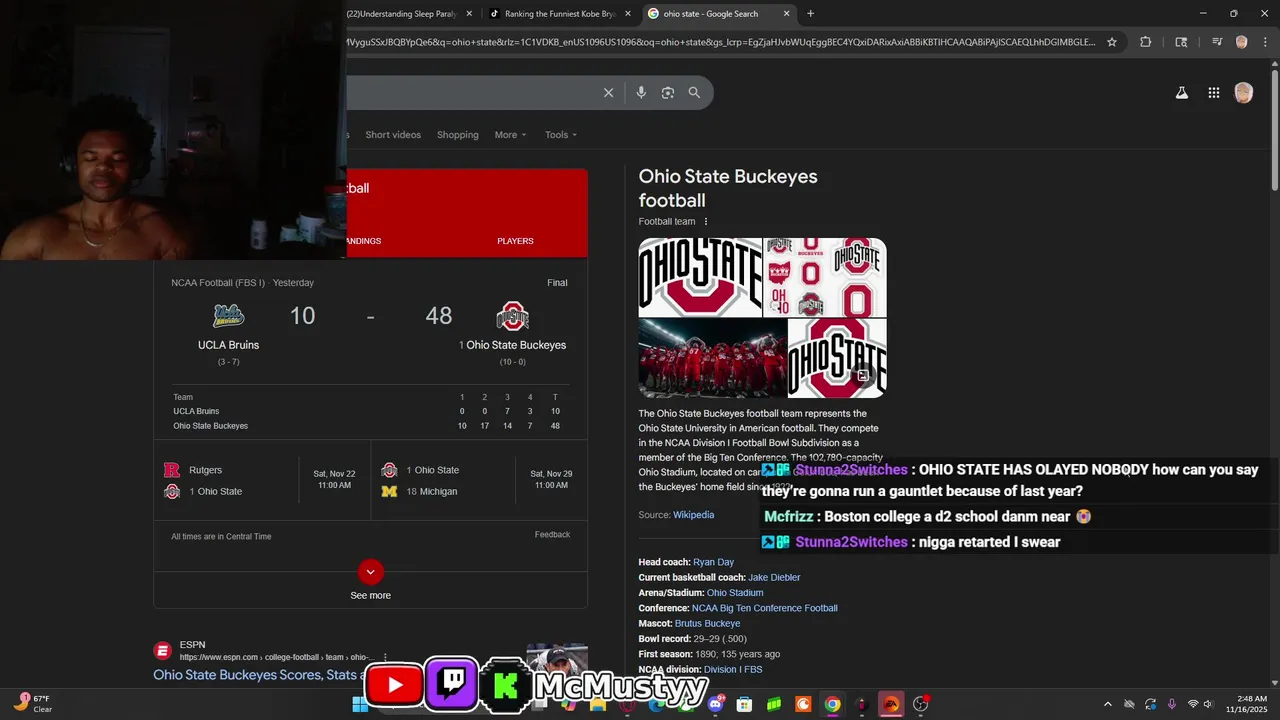
Task: Select the Shopping search filter
Action: click(x=458, y=135)
